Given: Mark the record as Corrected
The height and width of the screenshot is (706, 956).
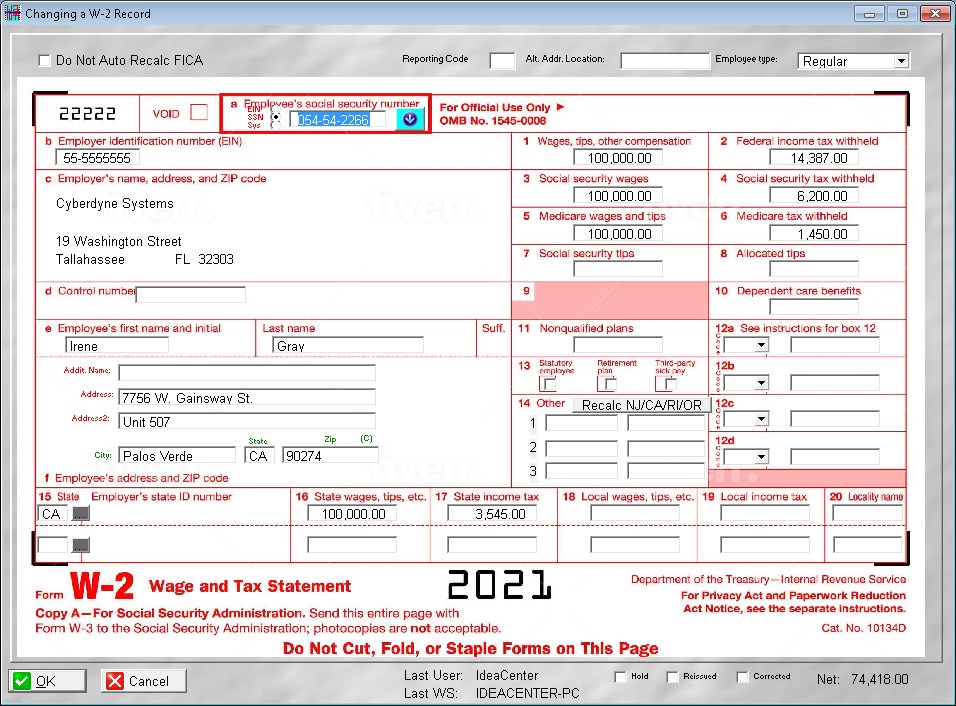Looking at the screenshot, I should (x=740, y=676).
